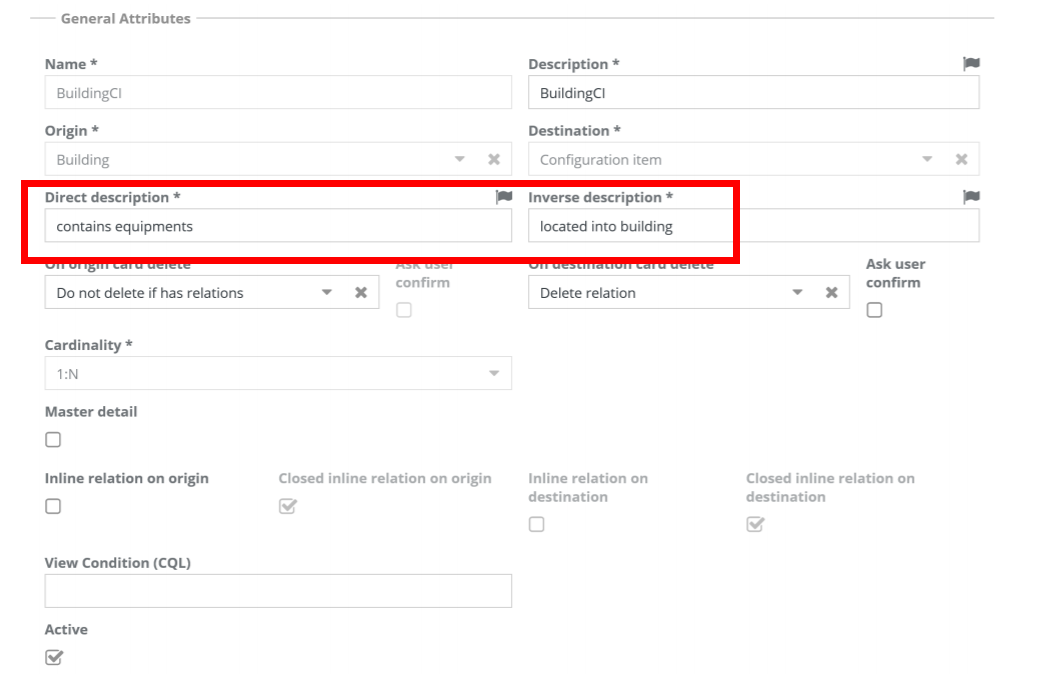The width and height of the screenshot is (1038, 680).
Task: Toggle the Master detail checkbox
Action: pyautogui.click(x=53, y=440)
